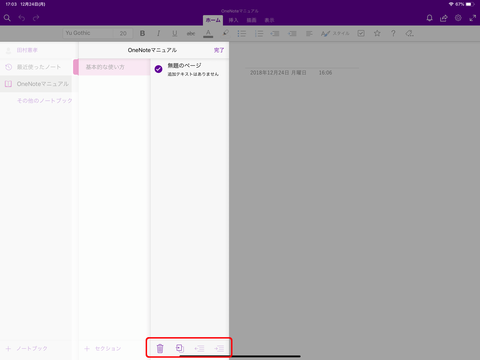This screenshot has width=480, height=360.
Task: Tap 完了 to finish editing
Action: click(219, 50)
